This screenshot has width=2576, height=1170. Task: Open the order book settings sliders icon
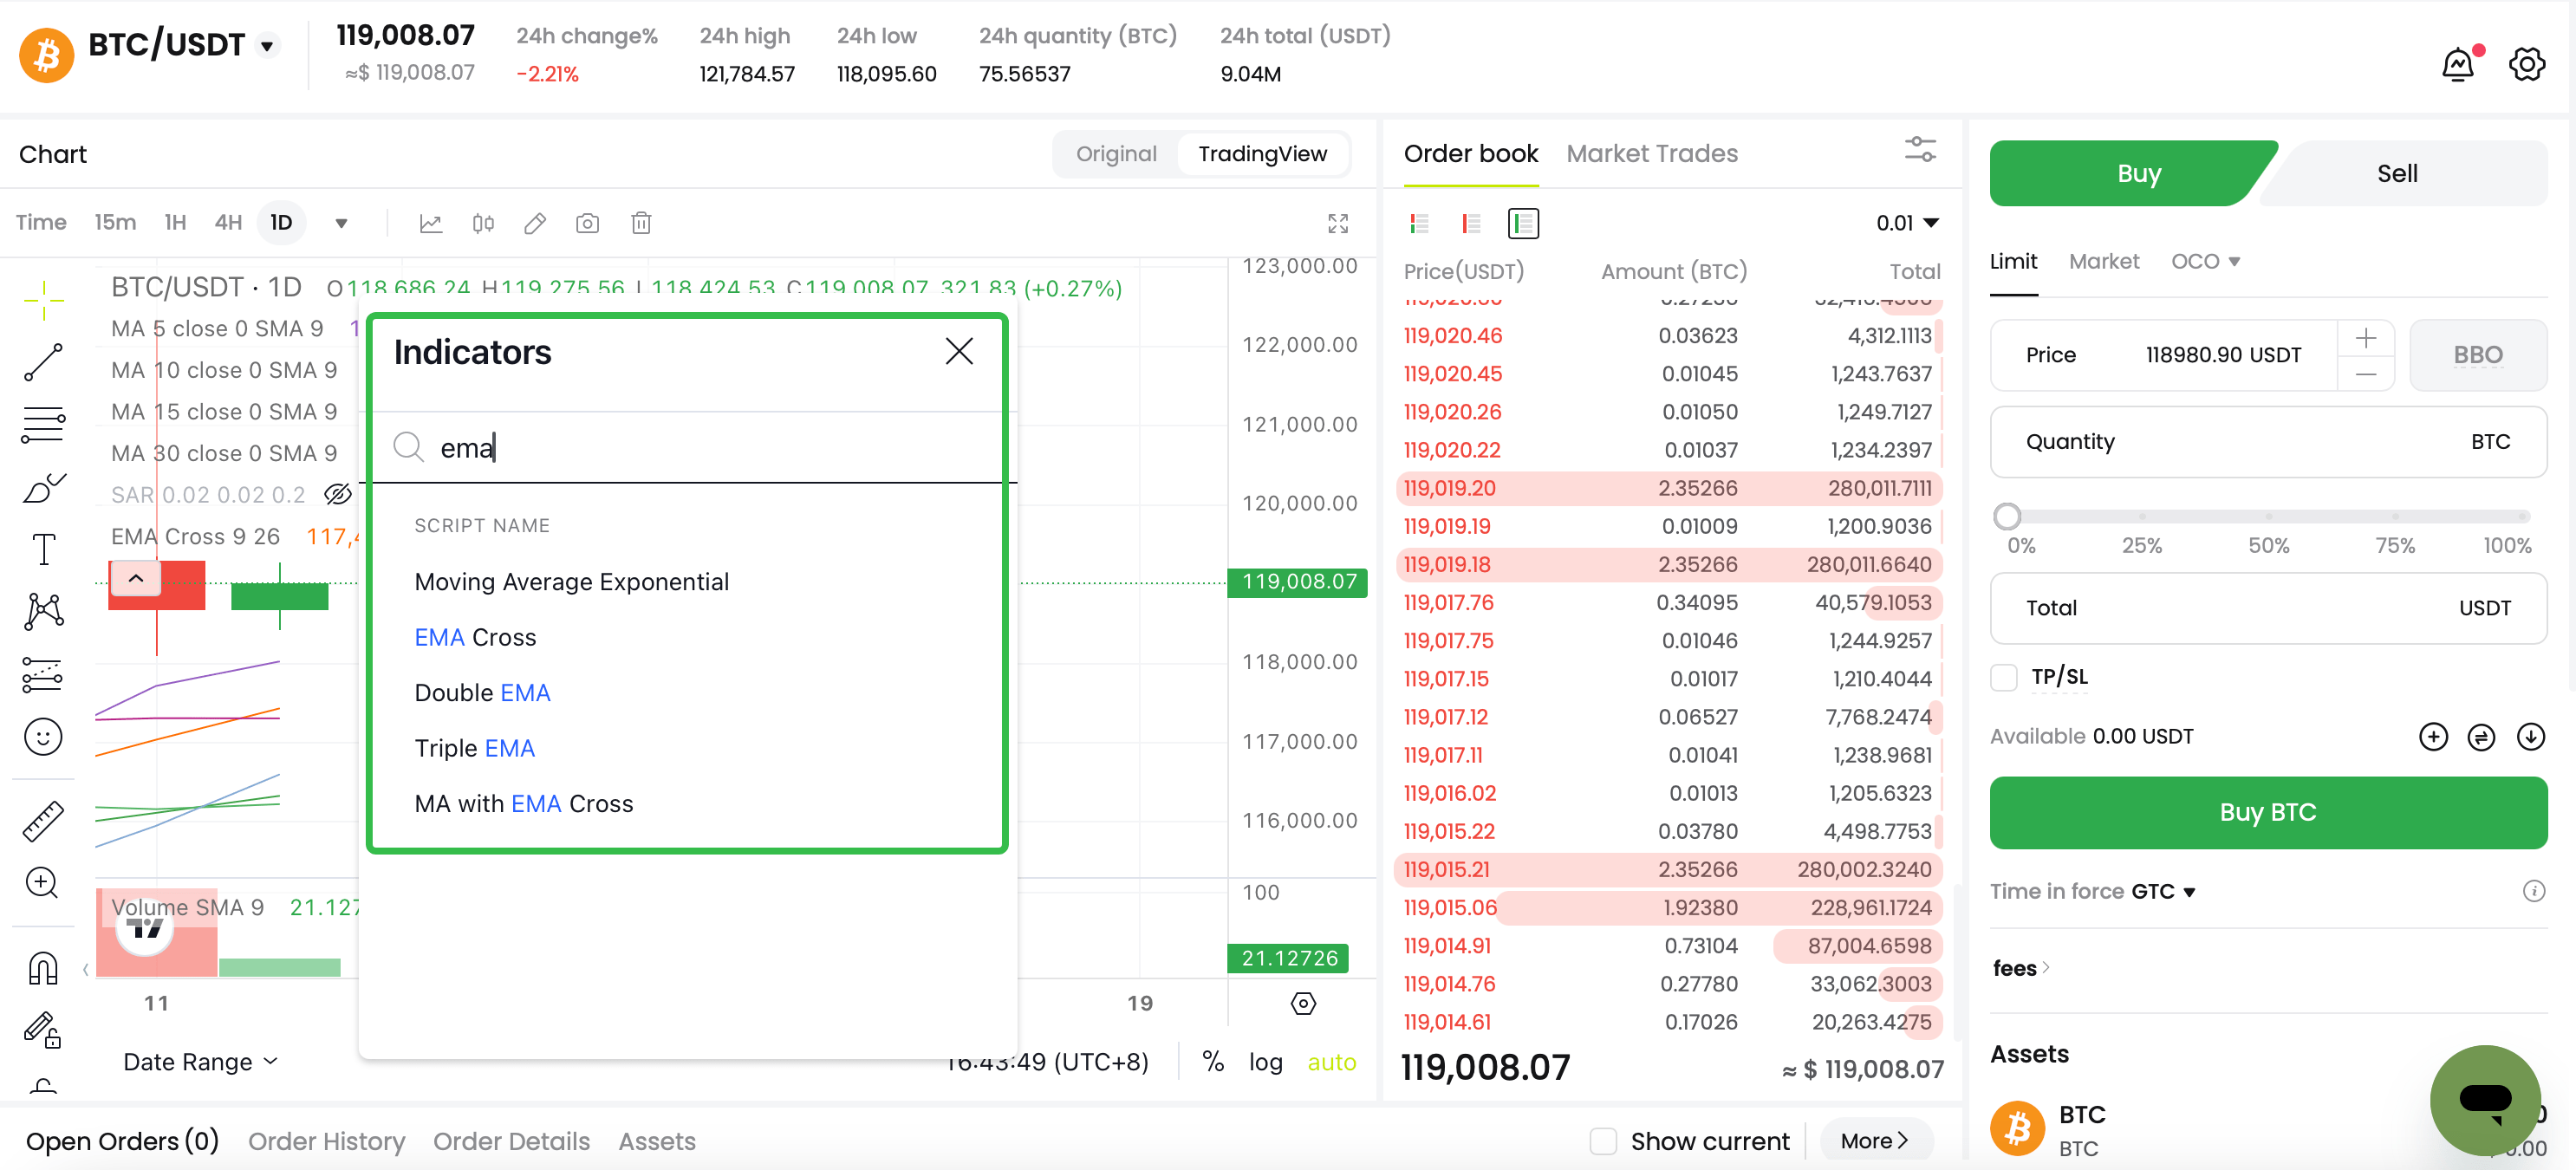pyautogui.click(x=1919, y=151)
